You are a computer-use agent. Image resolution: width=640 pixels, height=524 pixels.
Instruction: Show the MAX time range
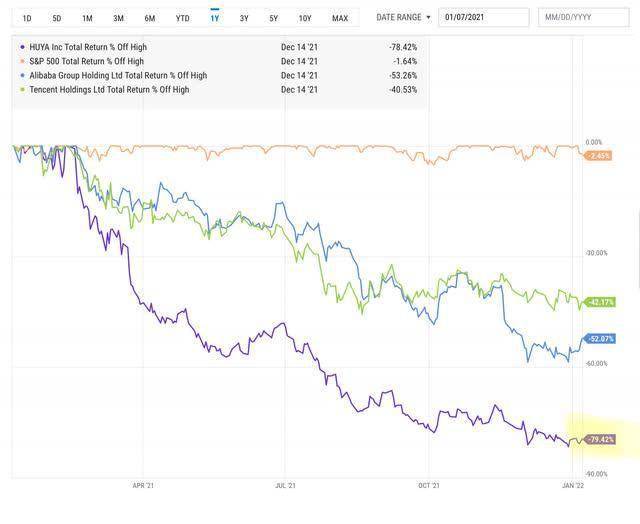coord(340,18)
